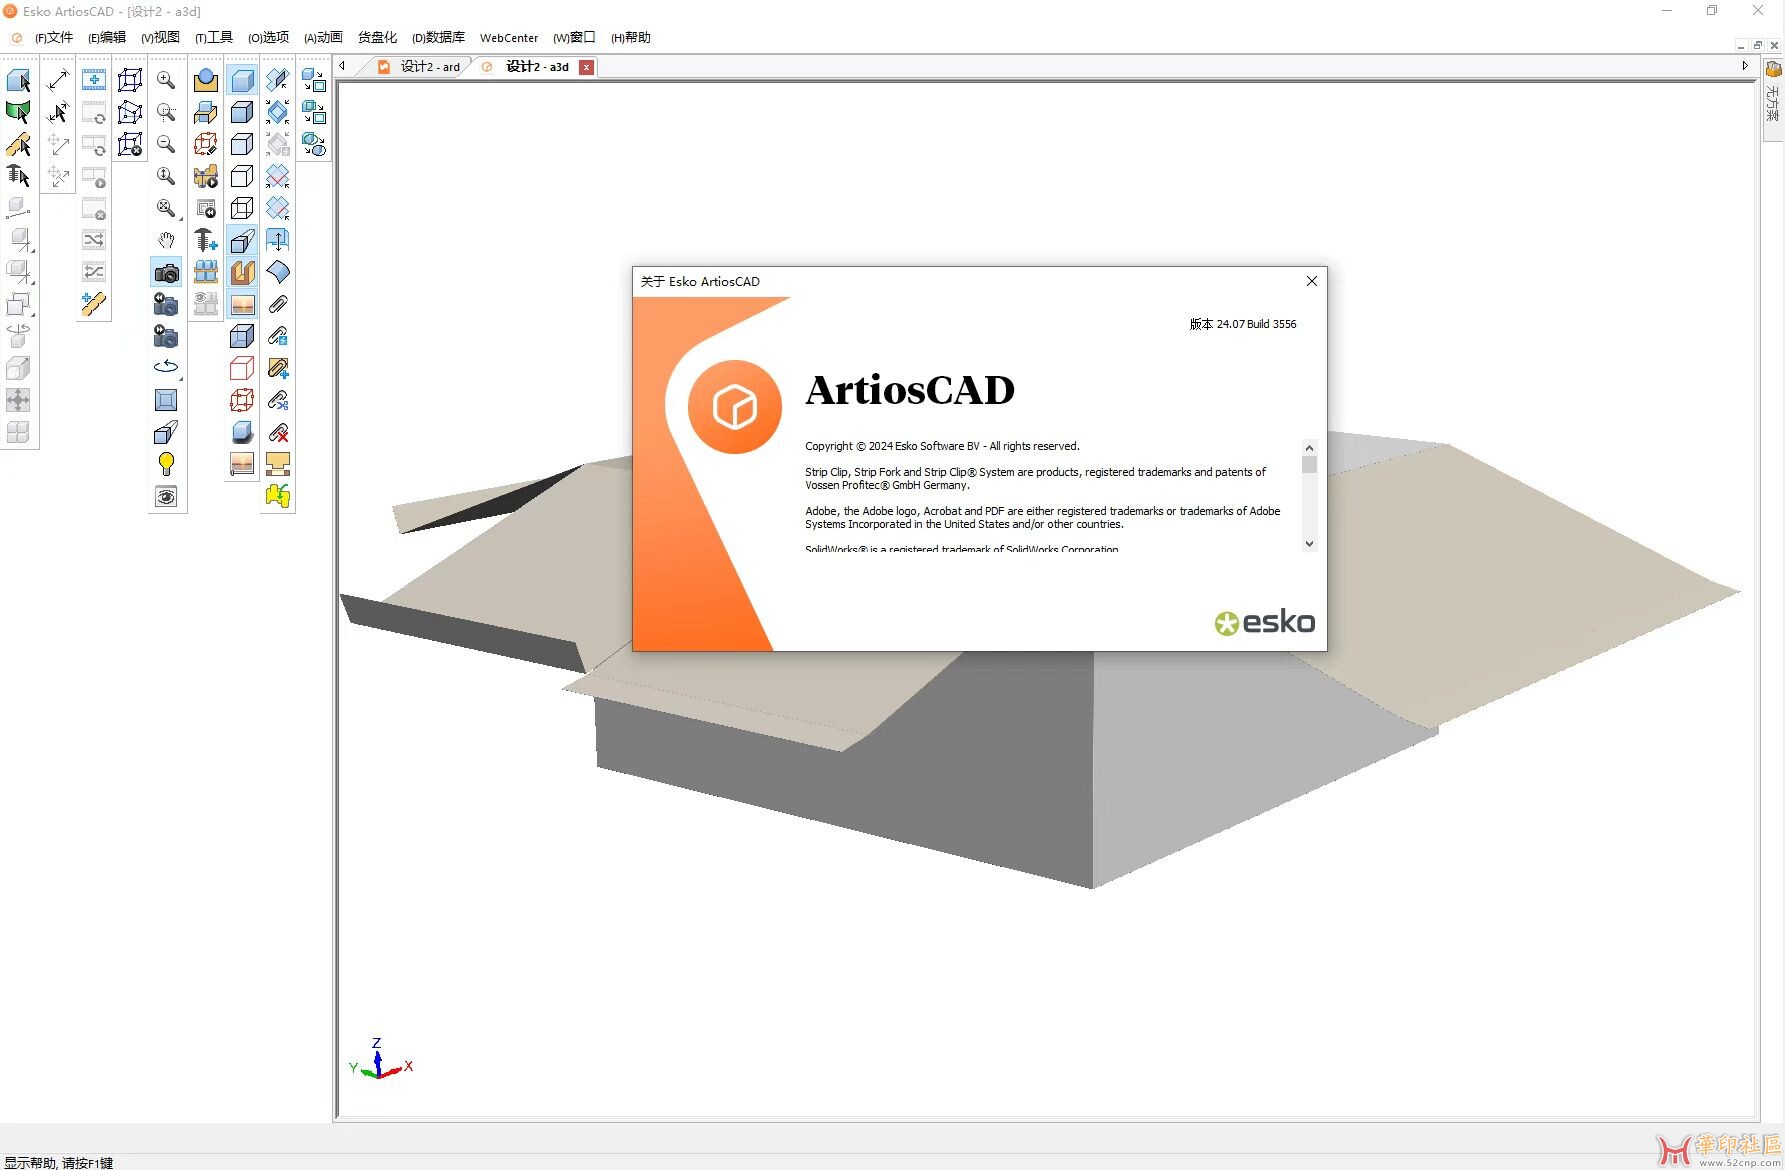Open the WebCenter menu
Image resolution: width=1785 pixels, height=1170 pixels.
coord(509,38)
